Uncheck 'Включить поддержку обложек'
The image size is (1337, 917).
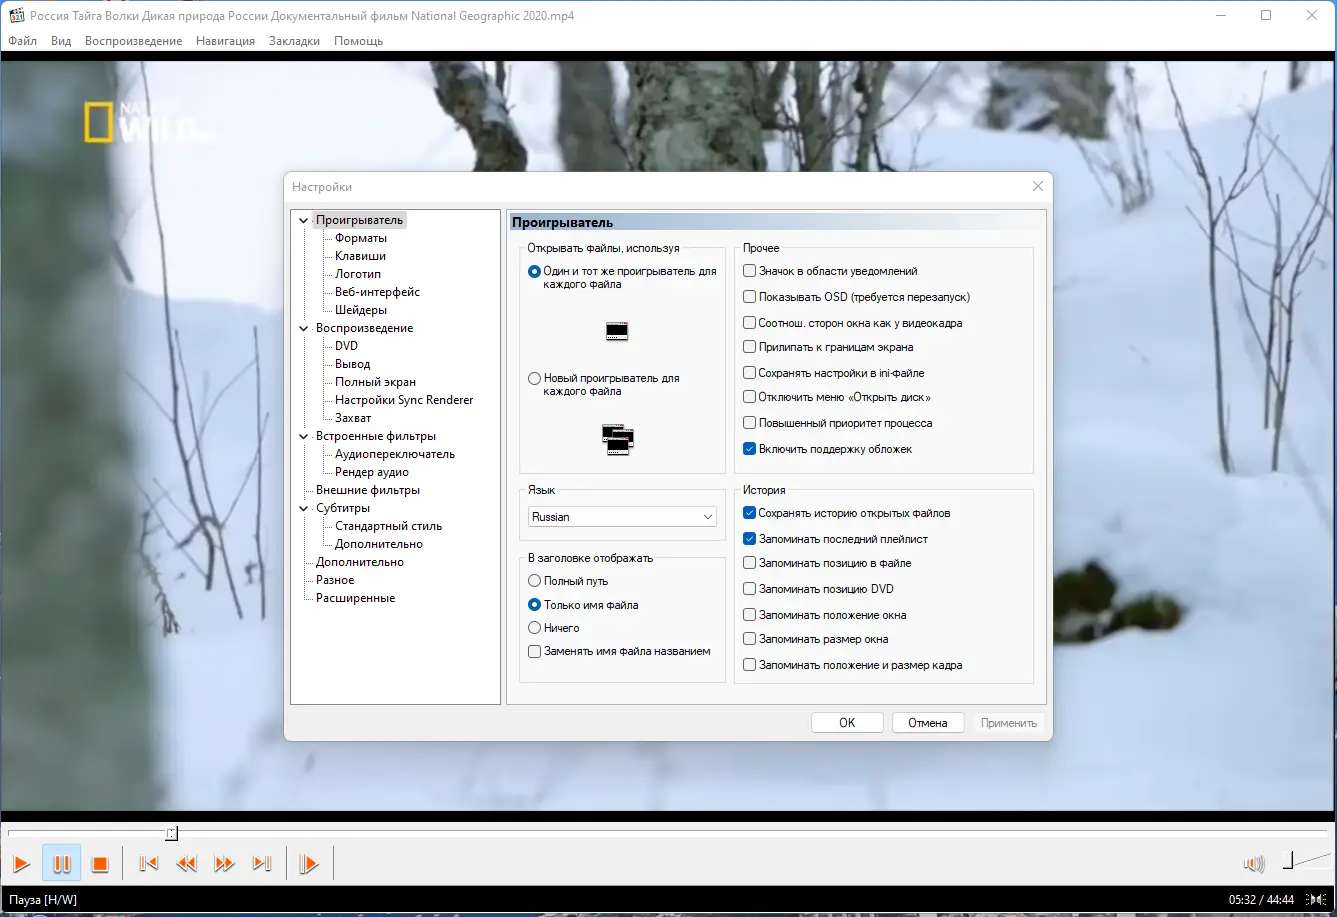pyautogui.click(x=750, y=449)
